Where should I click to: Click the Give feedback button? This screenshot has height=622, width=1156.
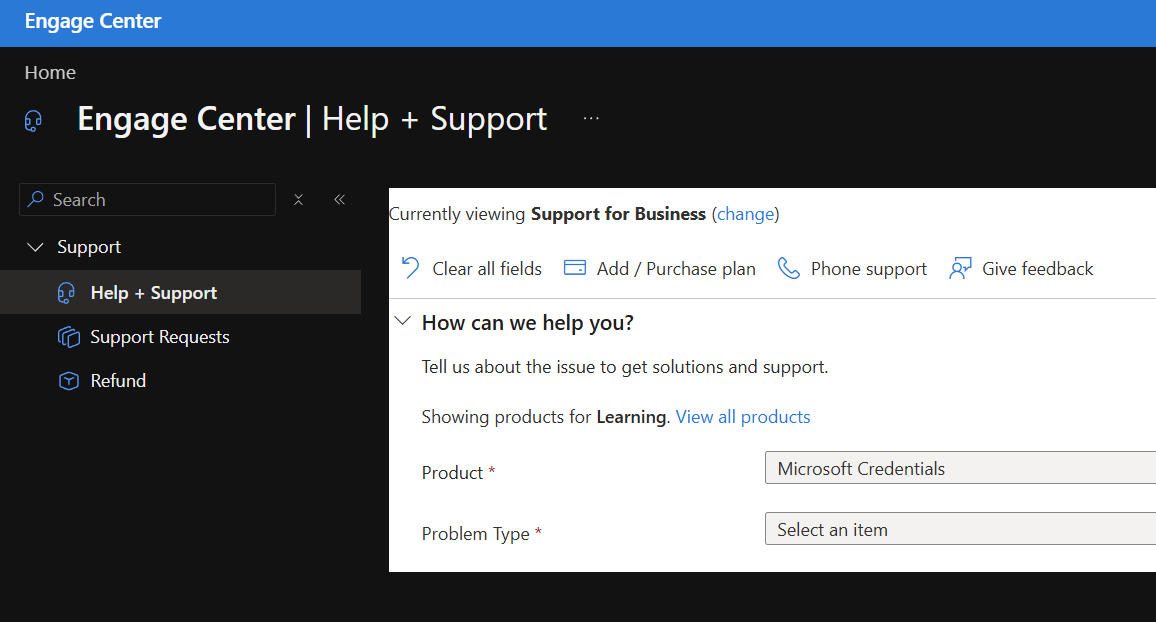tap(1021, 268)
